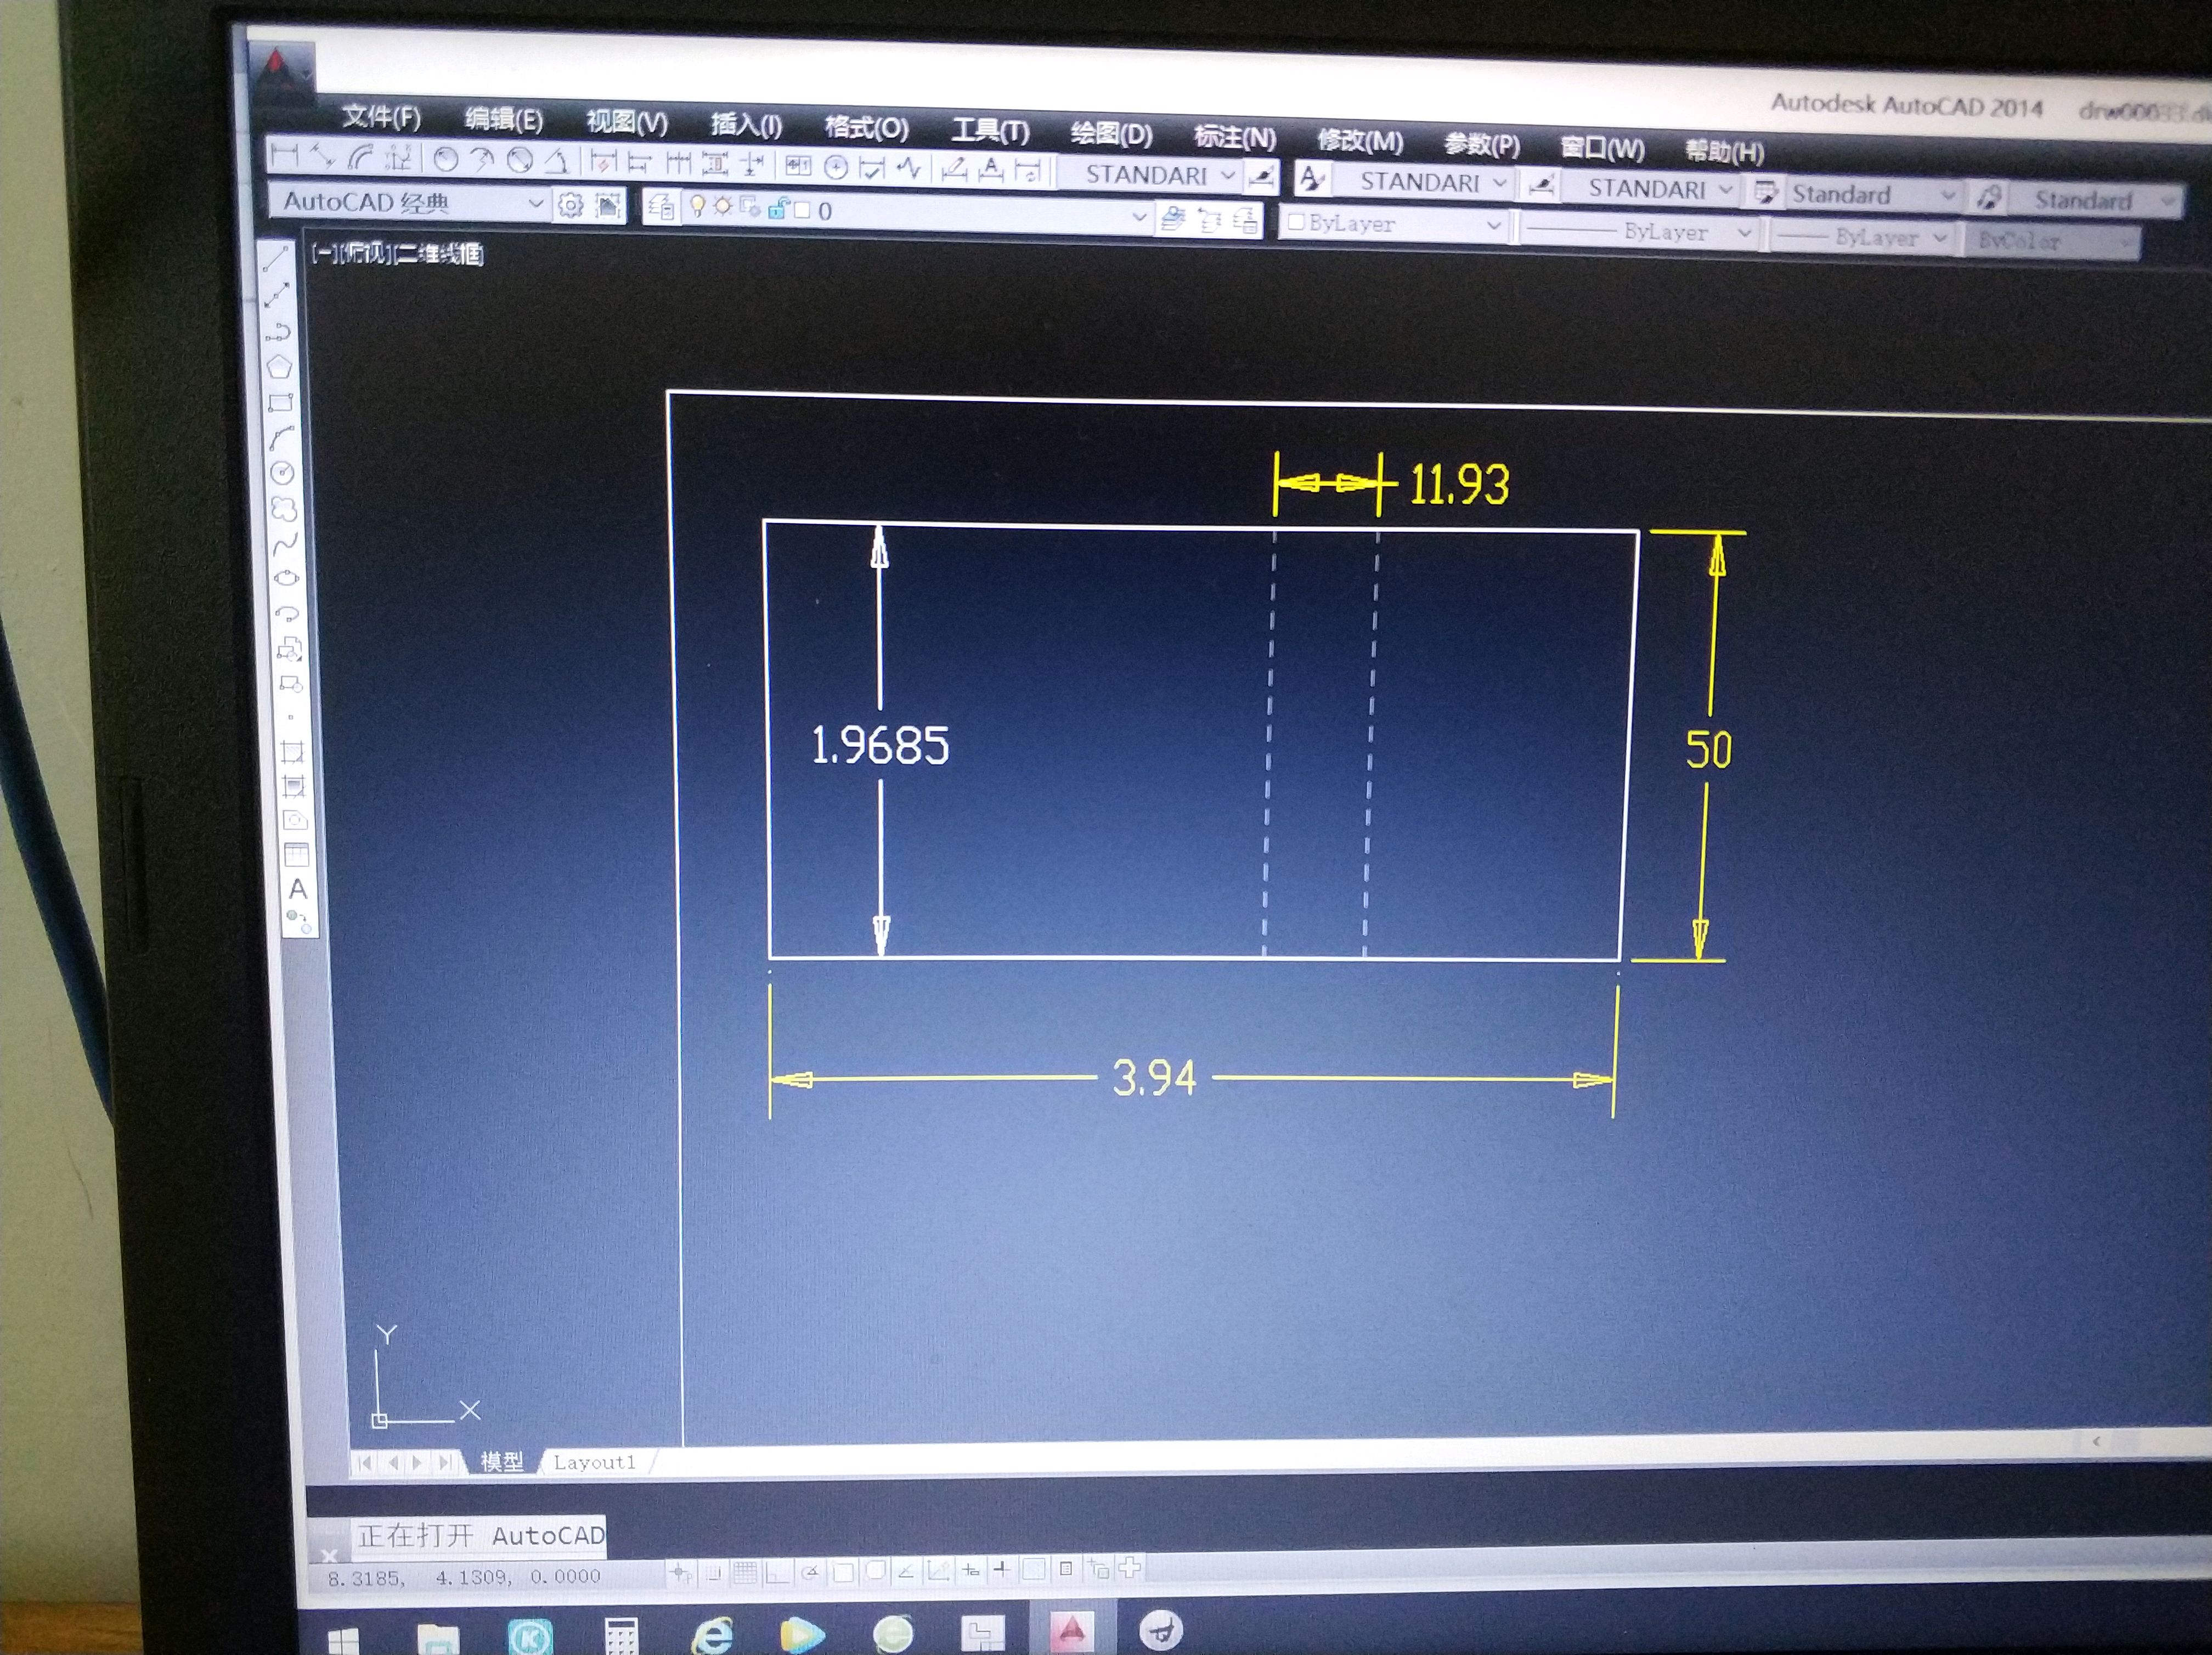2212x1655 pixels.
Task: Open the Layer Properties Manager icon
Action: pos(660,208)
